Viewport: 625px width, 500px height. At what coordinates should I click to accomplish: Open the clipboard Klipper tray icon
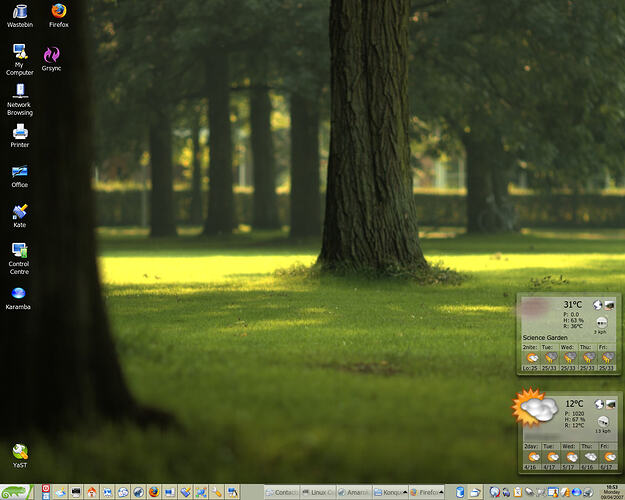point(518,492)
